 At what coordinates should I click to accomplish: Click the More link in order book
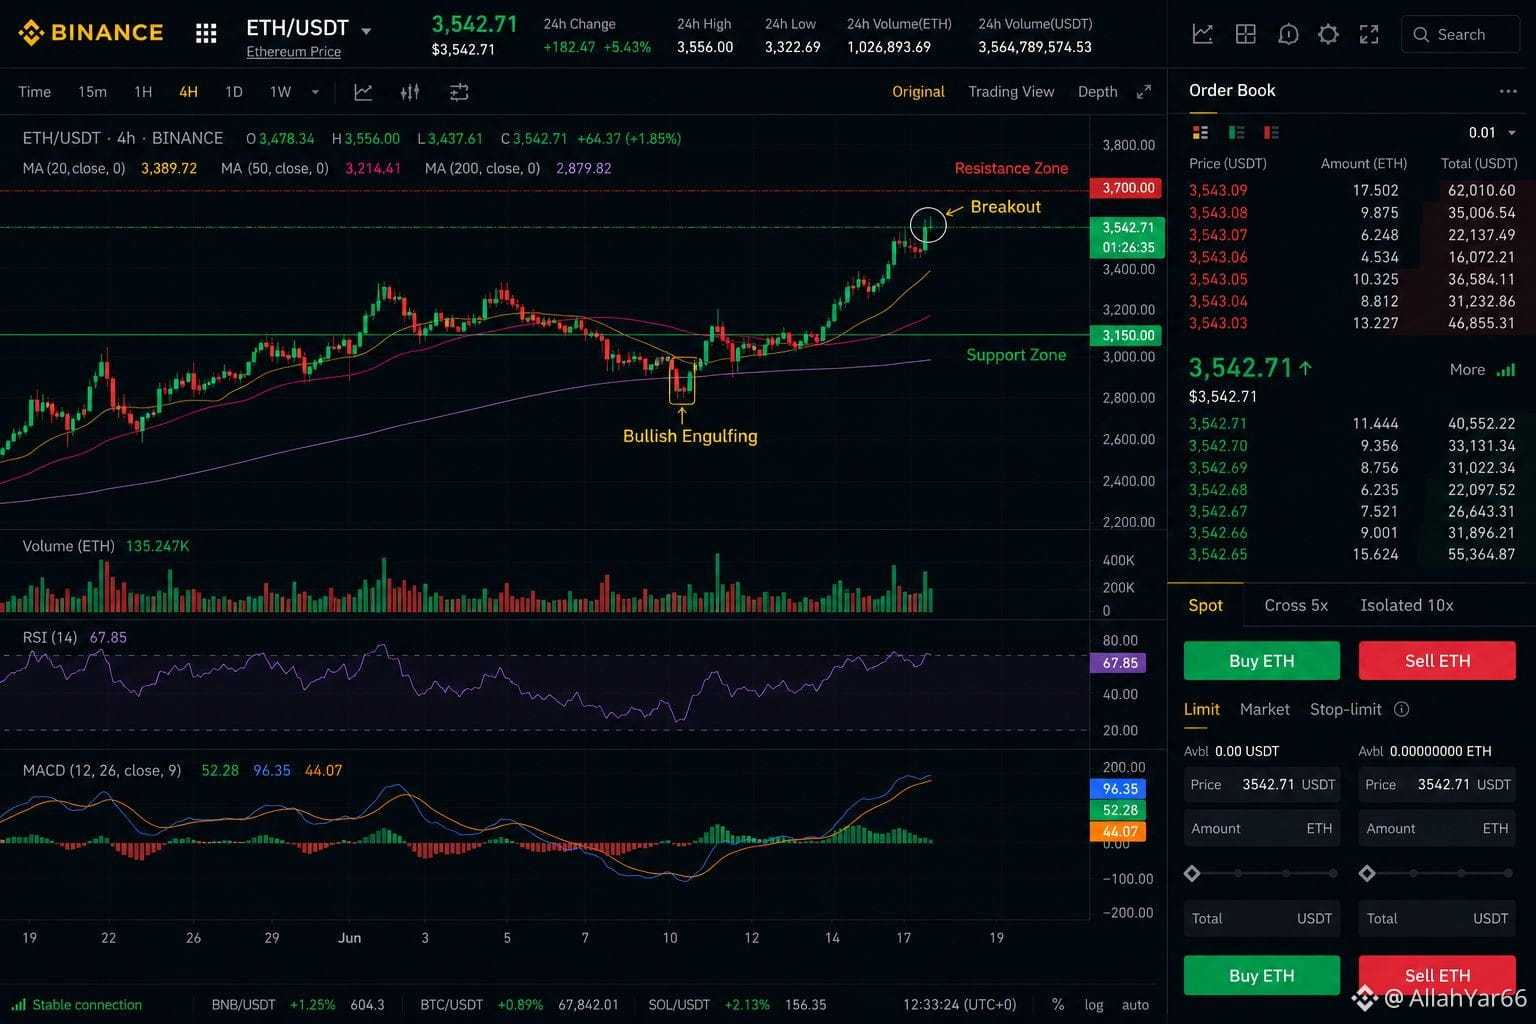(x=1467, y=369)
